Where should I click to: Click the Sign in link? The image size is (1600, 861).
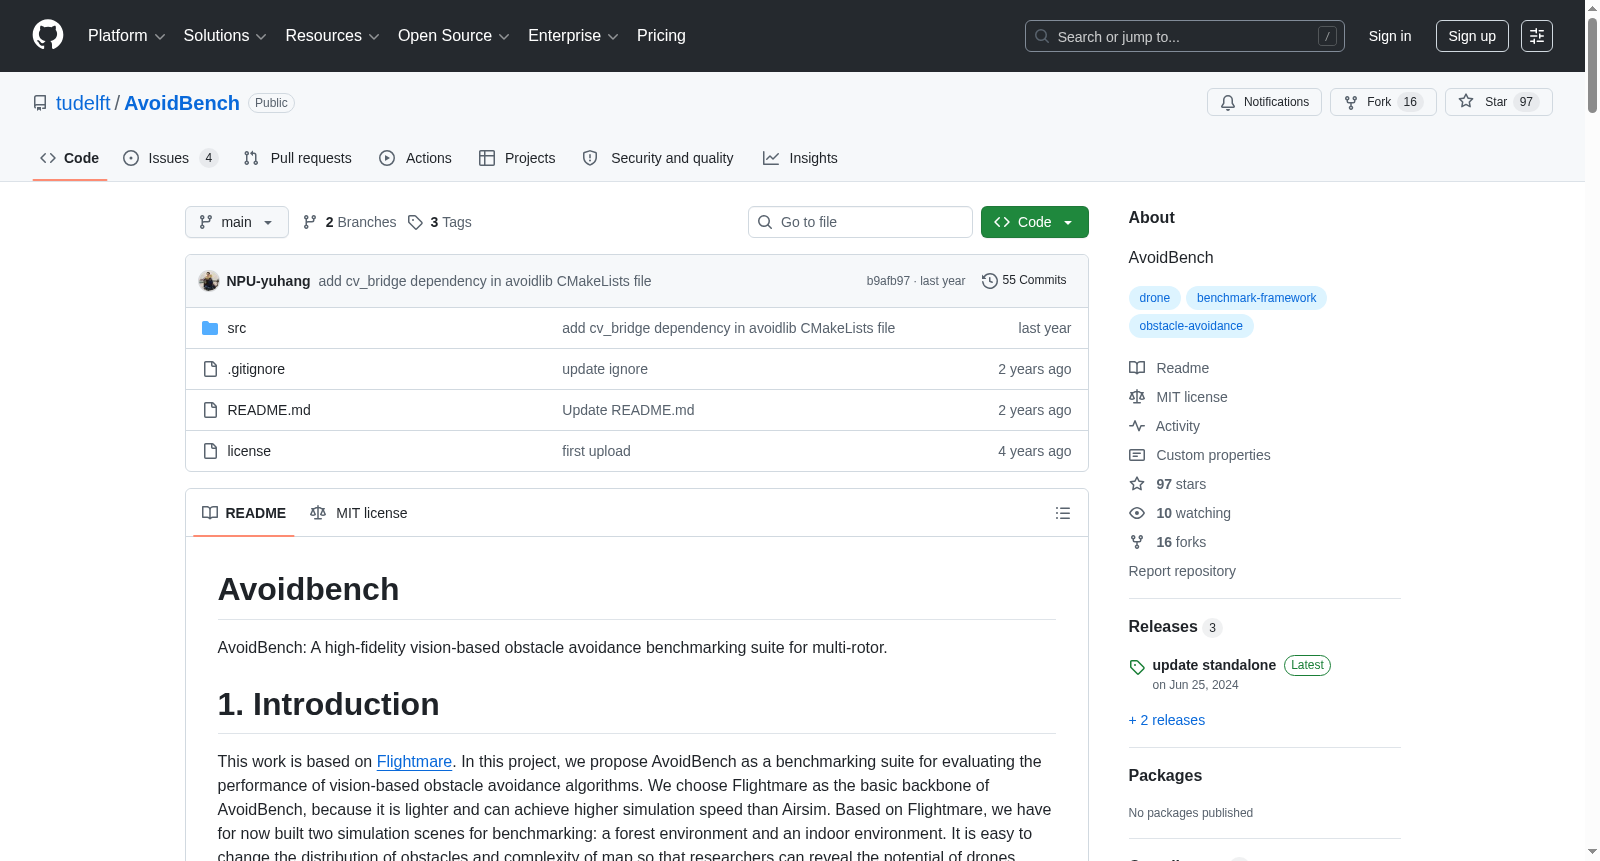click(1390, 36)
